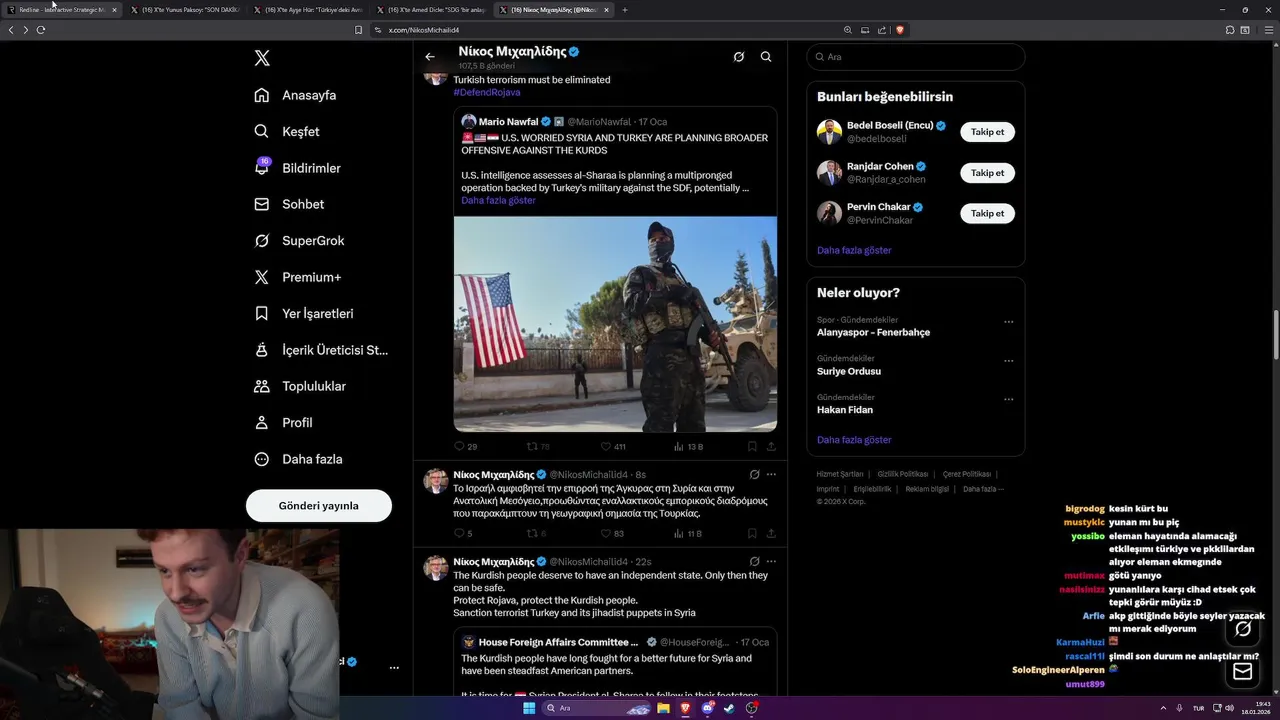Open more options on the 22s post
Screen dimensions: 1280x720
point(771,562)
